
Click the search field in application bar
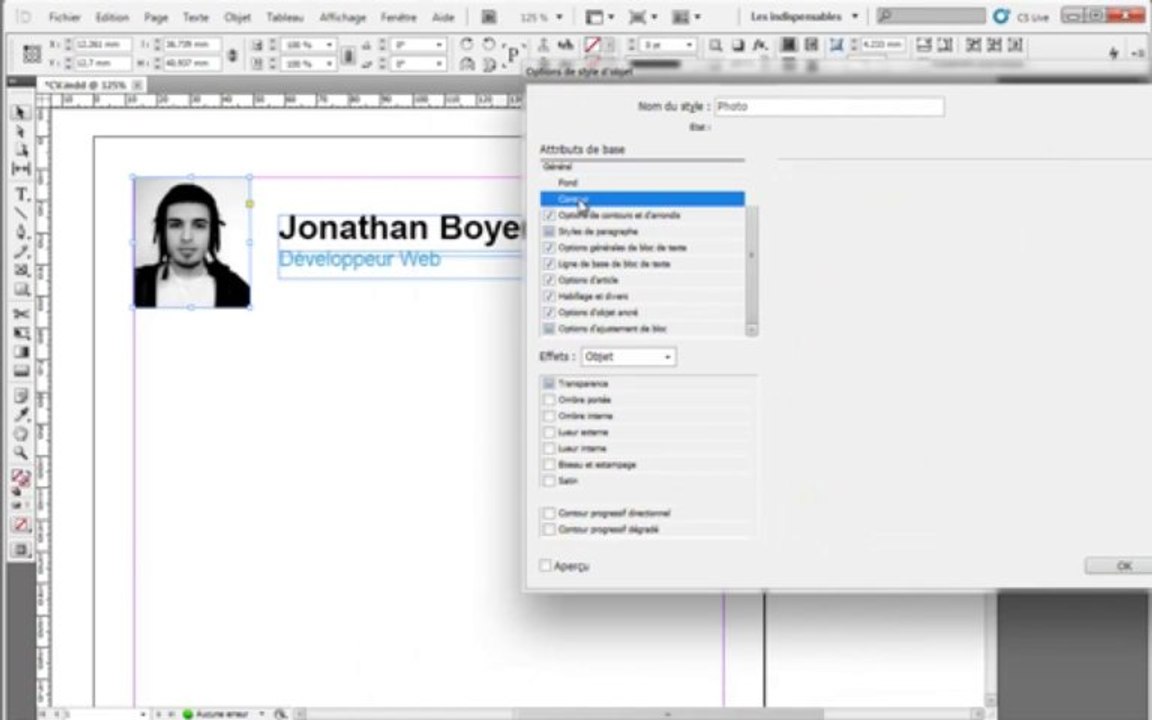[930, 16]
